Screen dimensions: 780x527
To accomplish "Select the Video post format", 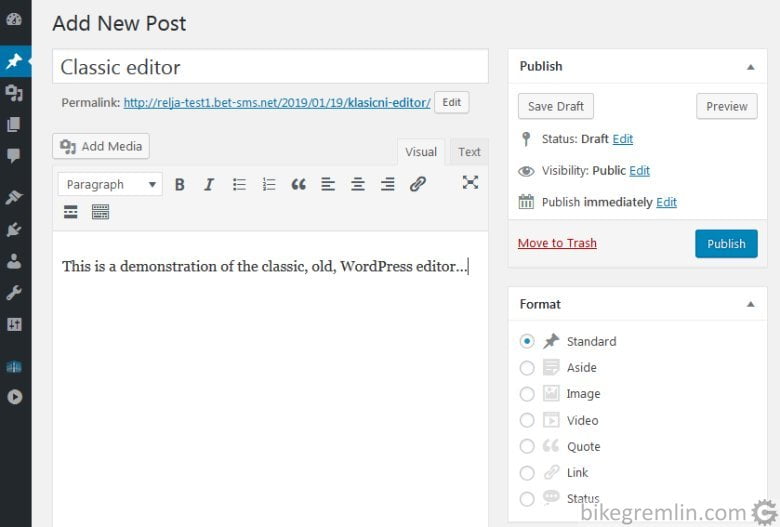I will coord(527,421).
